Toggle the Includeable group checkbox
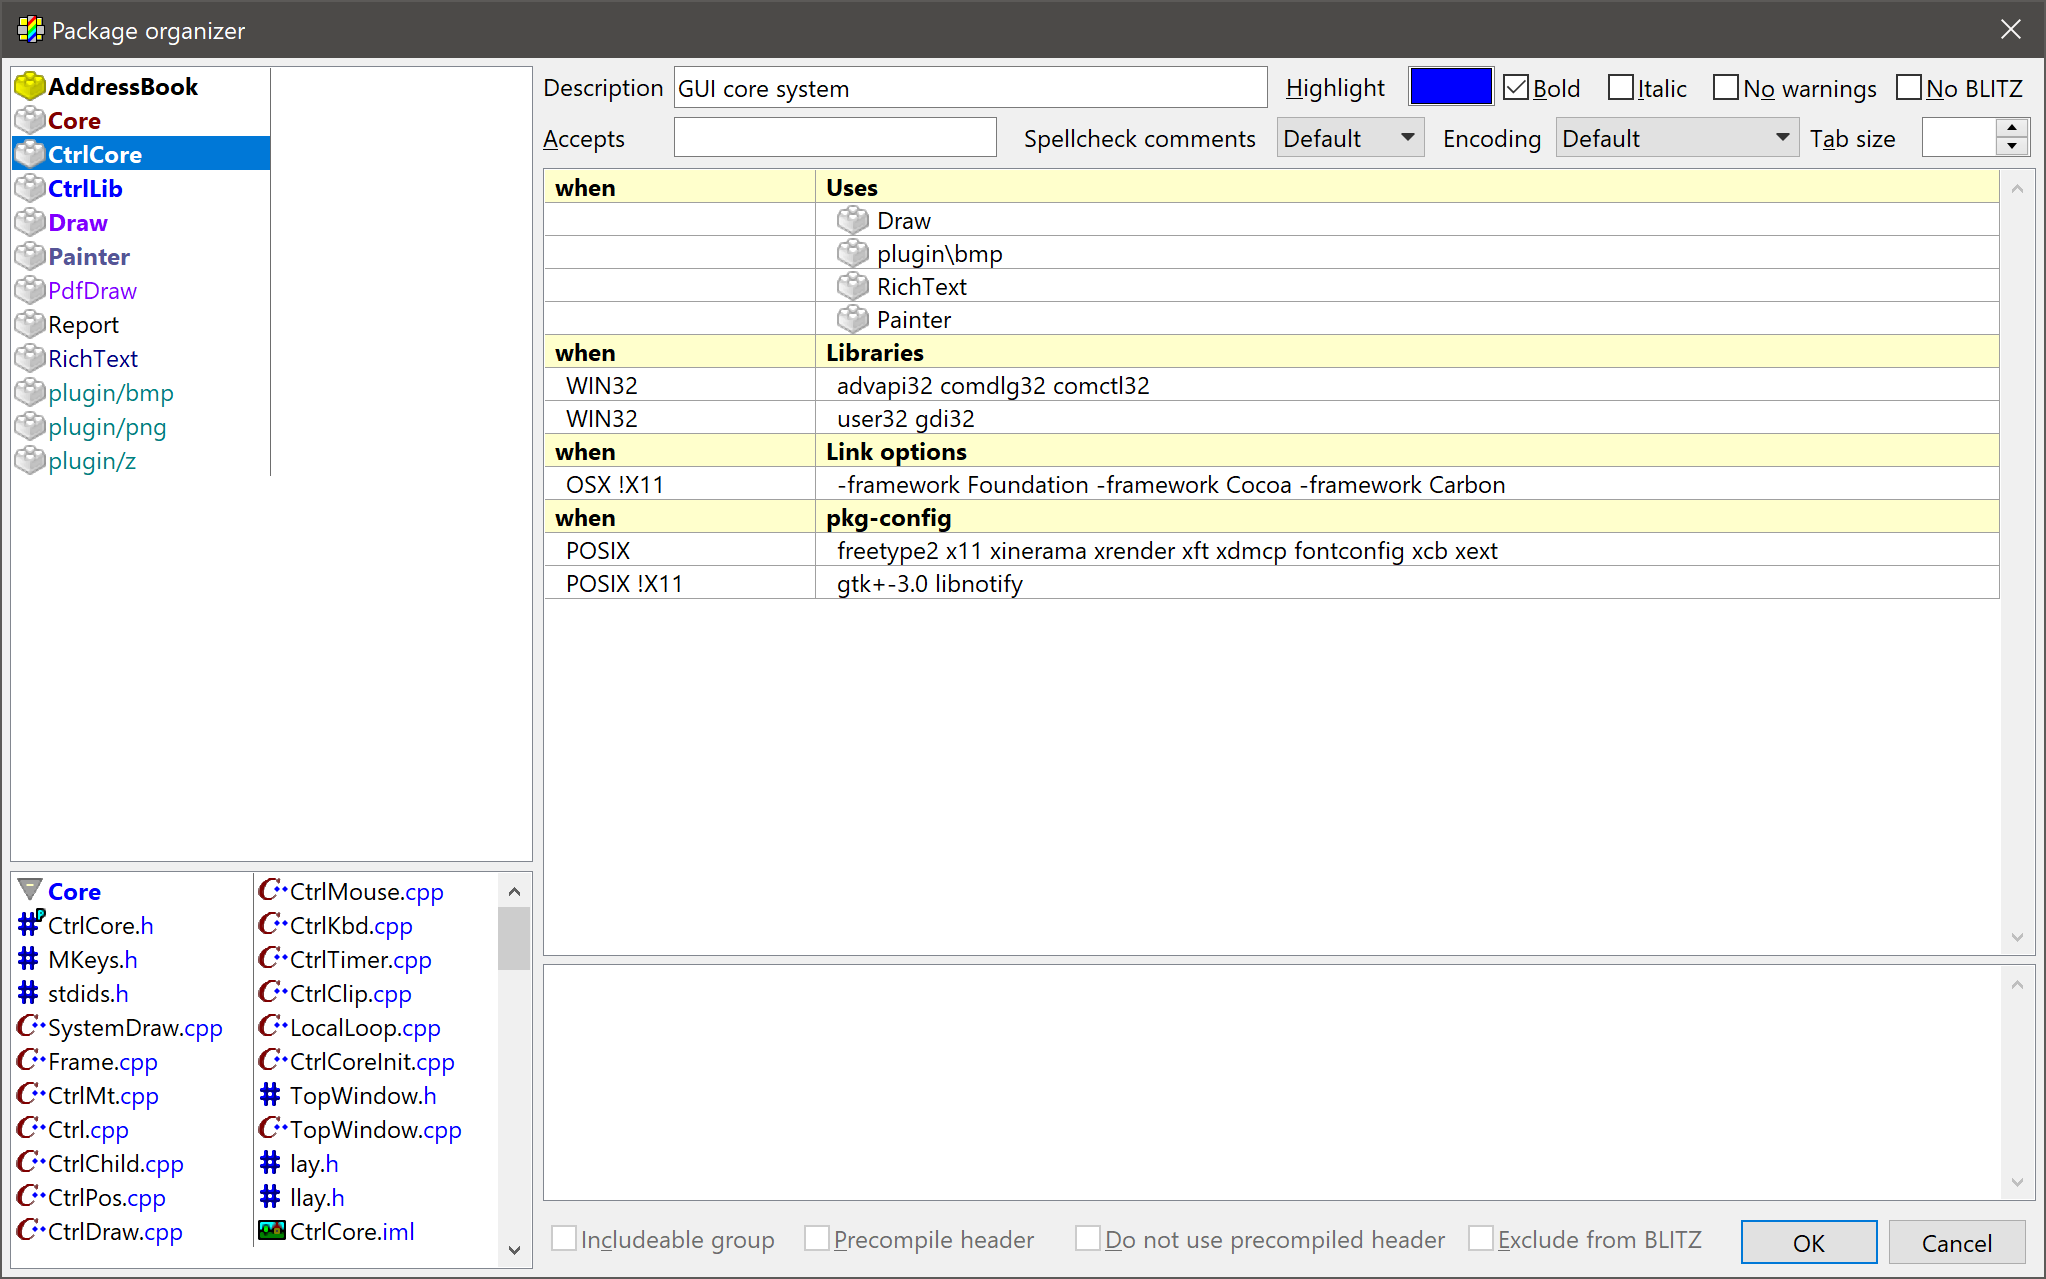This screenshot has width=2046, height=1279. [x=564, y=1239]
